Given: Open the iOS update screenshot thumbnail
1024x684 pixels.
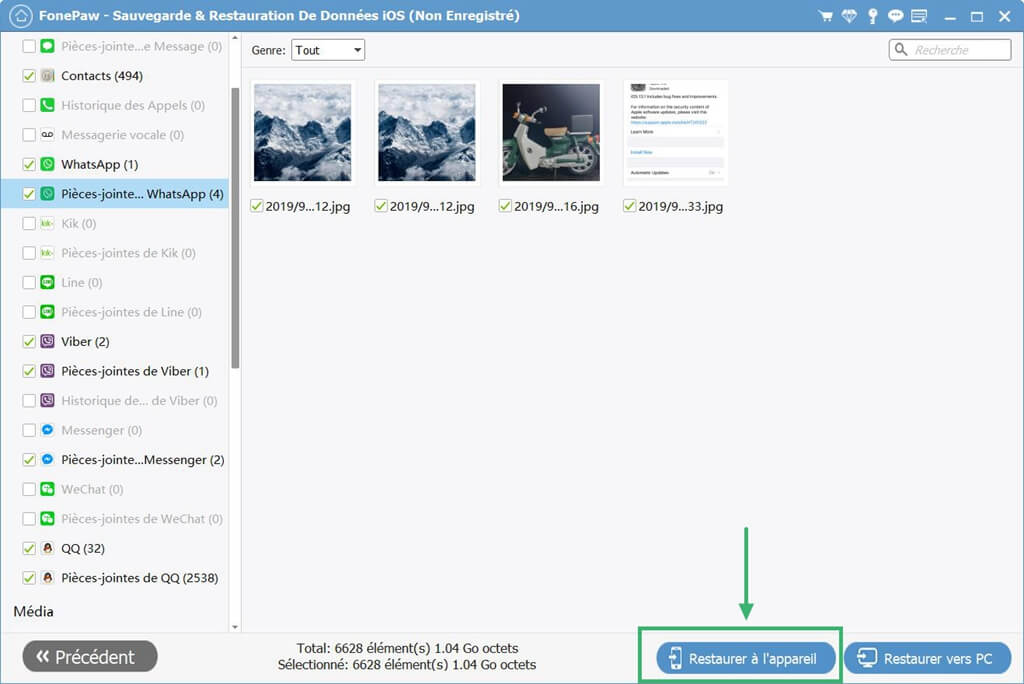Looking at the screenshot, I should [x=675, y=133].
